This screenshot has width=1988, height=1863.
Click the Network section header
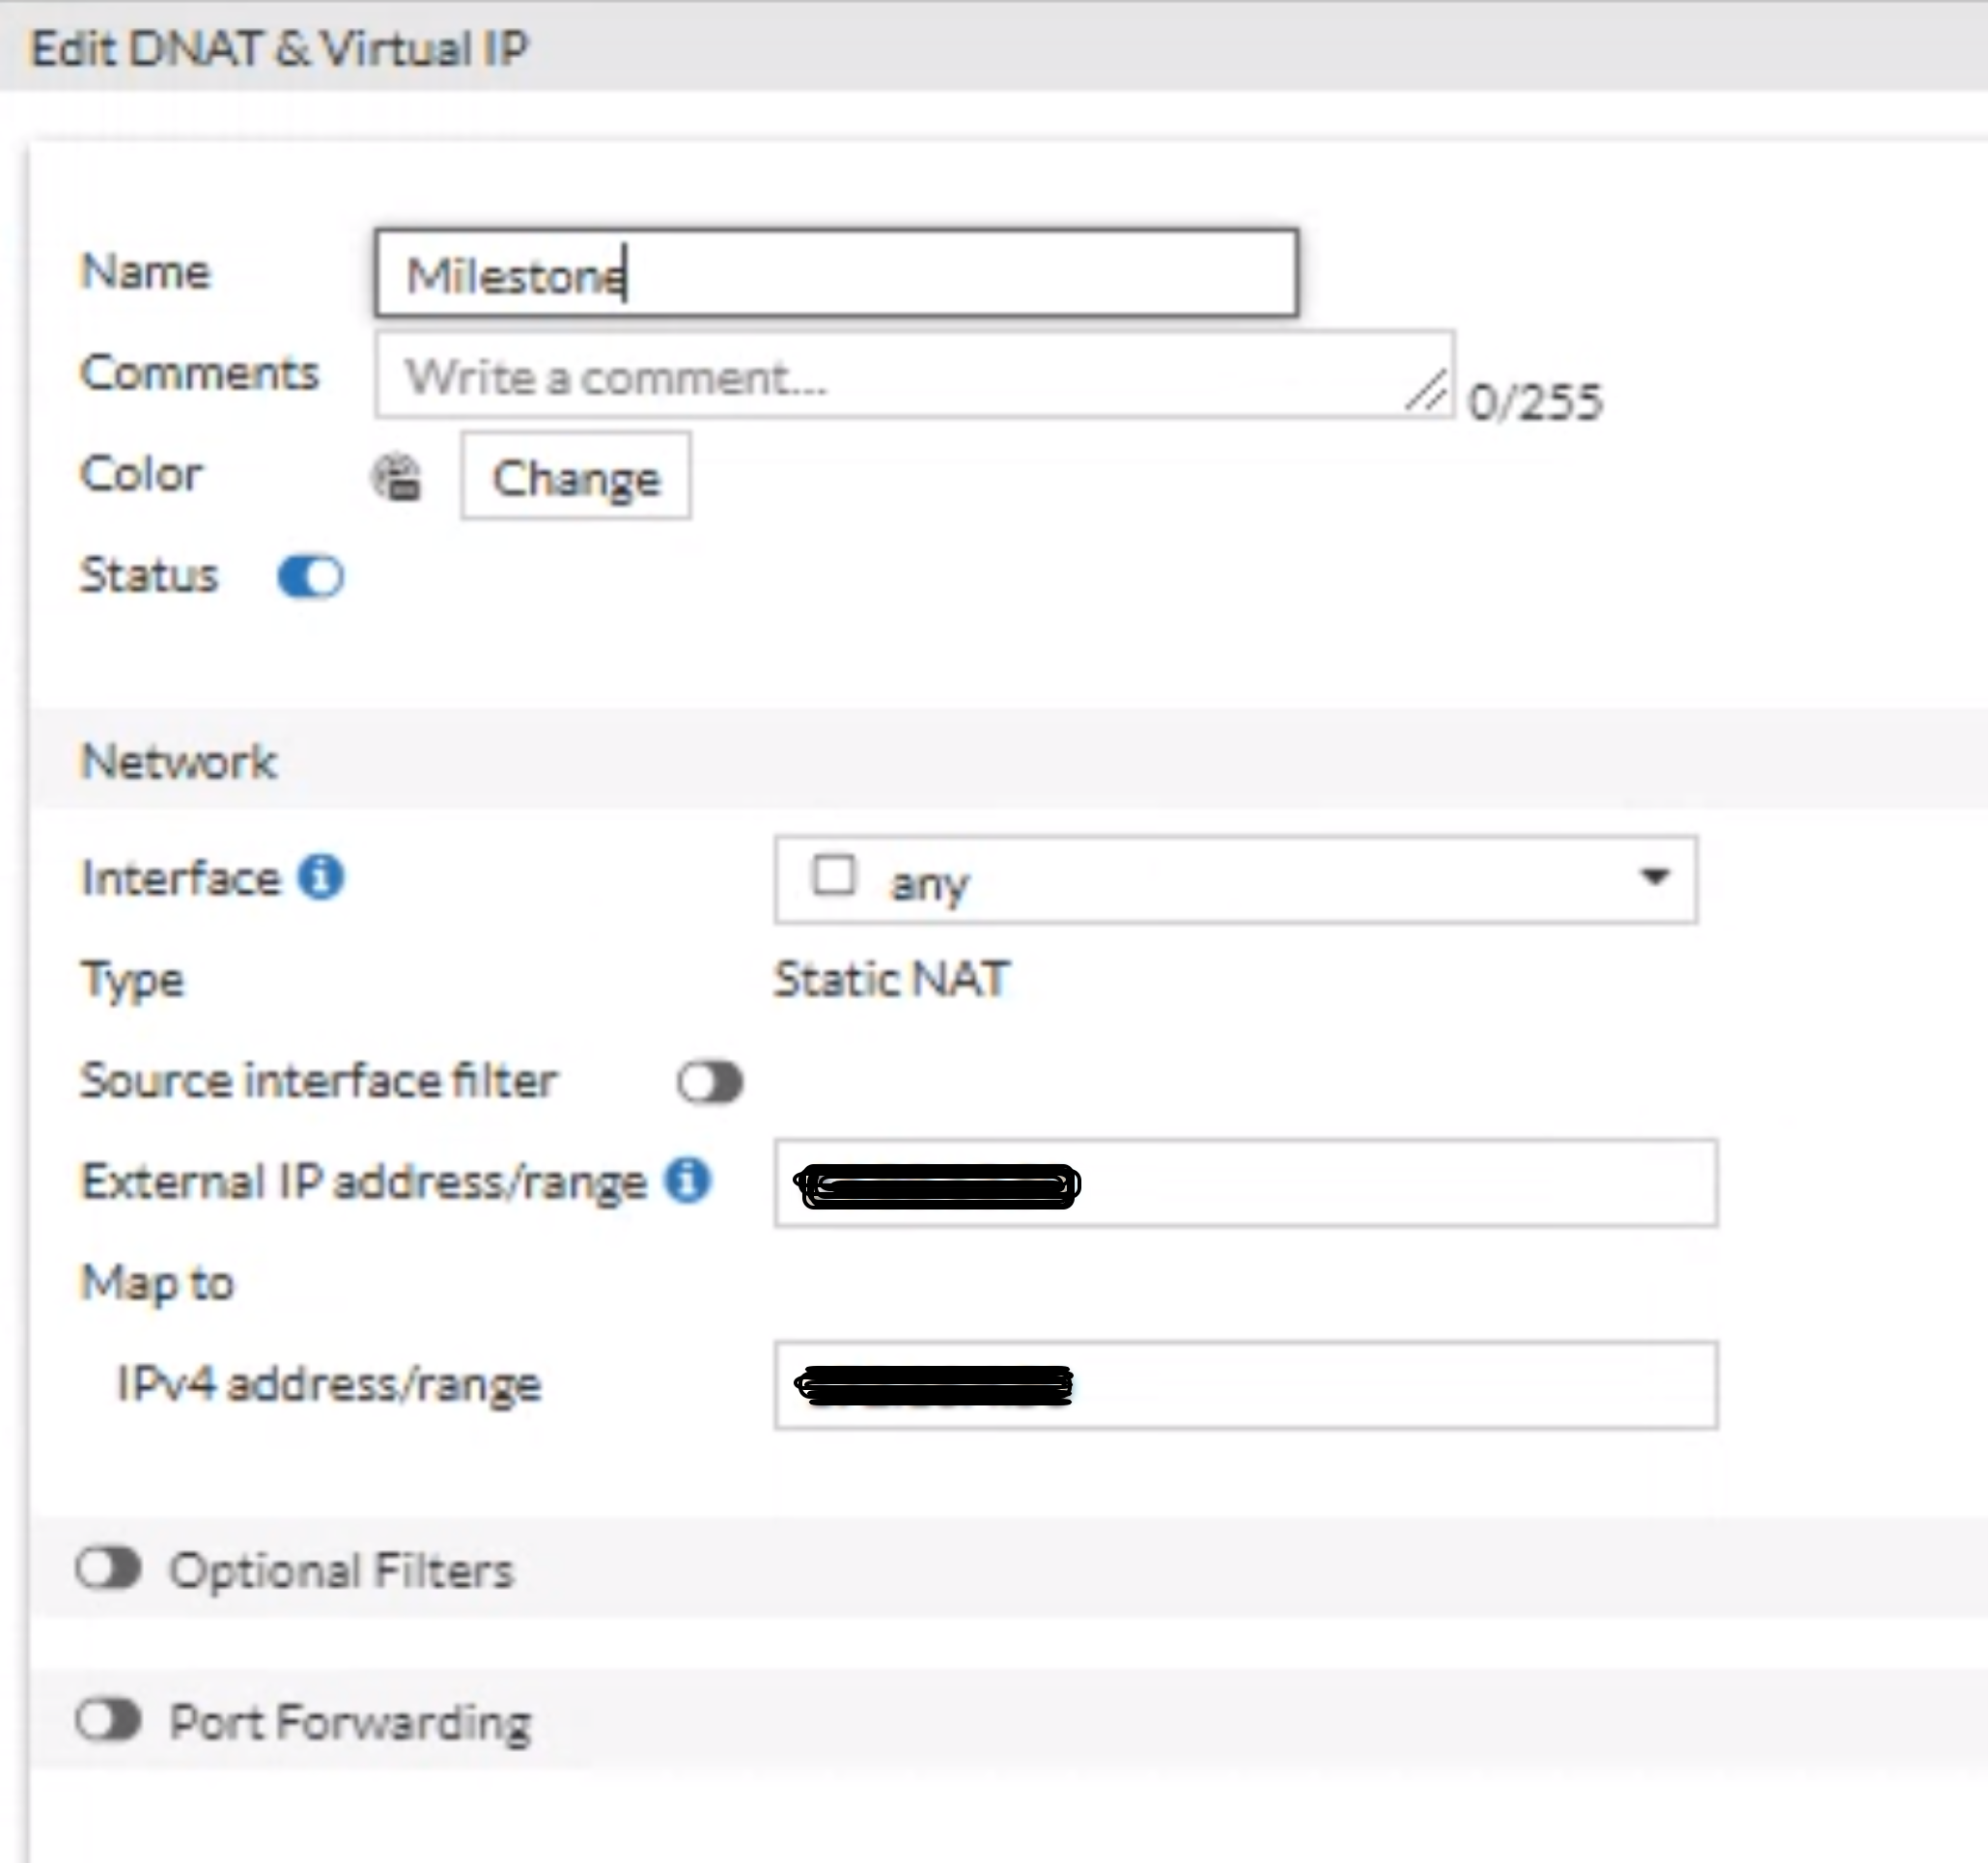[x=180, y=762]
